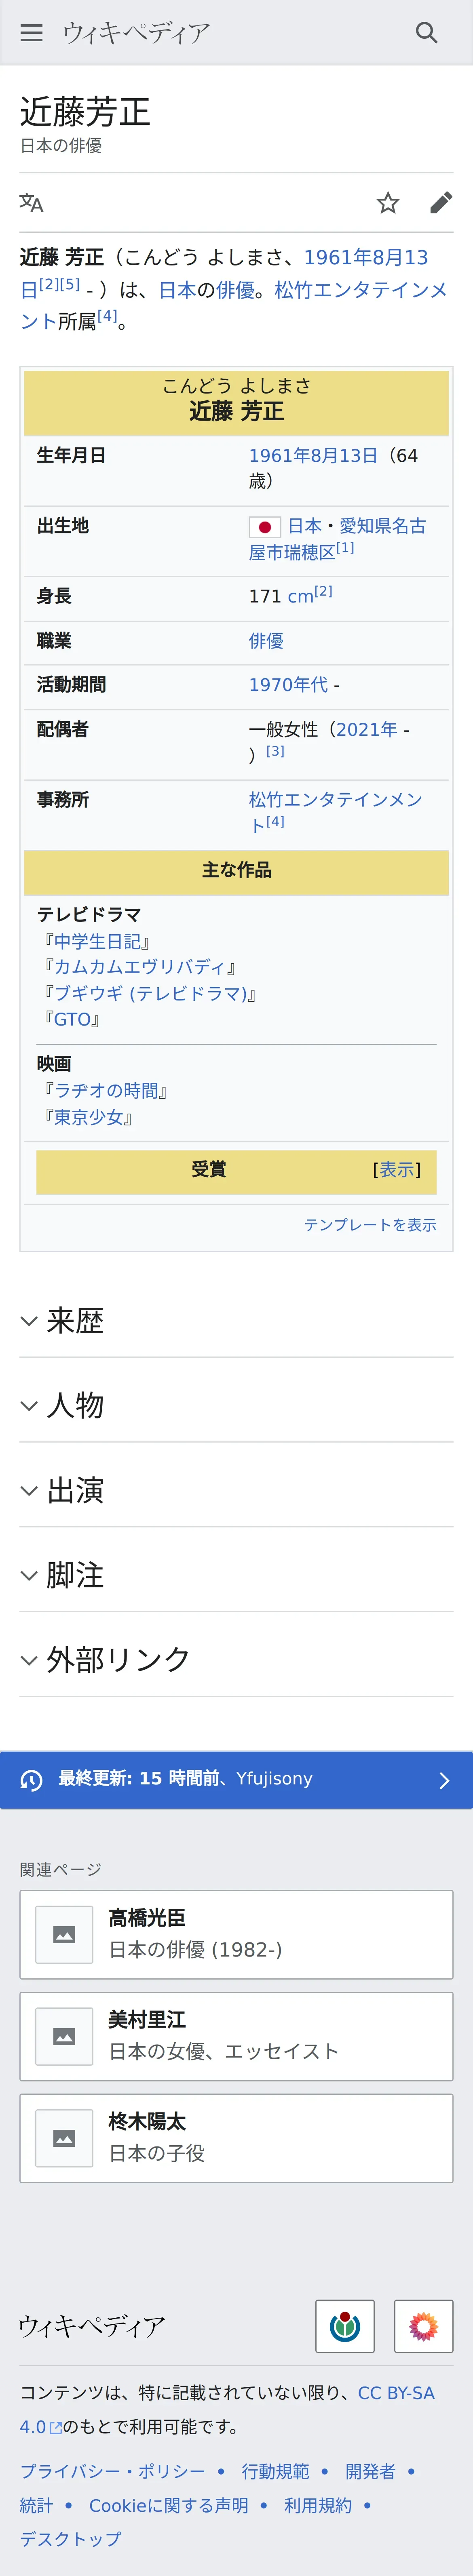This screenshot has height=2576, width=473.
Task: Star this page to watchlist
Action: [388, 203]
